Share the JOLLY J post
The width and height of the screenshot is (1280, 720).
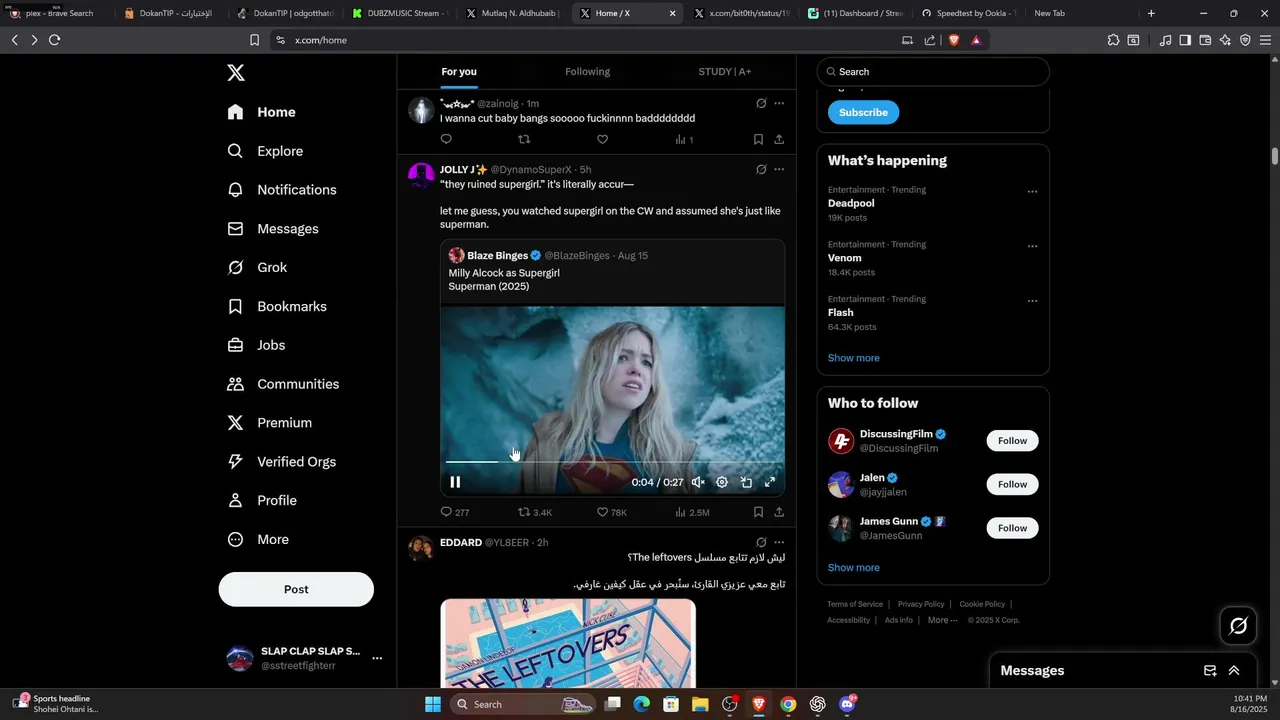pos(779,512)
